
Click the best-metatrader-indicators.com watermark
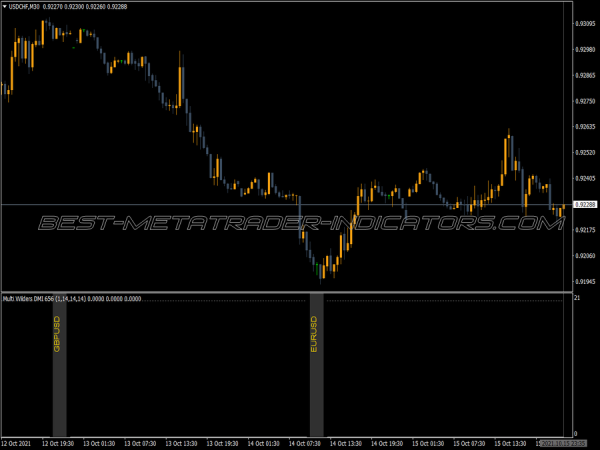300,223
